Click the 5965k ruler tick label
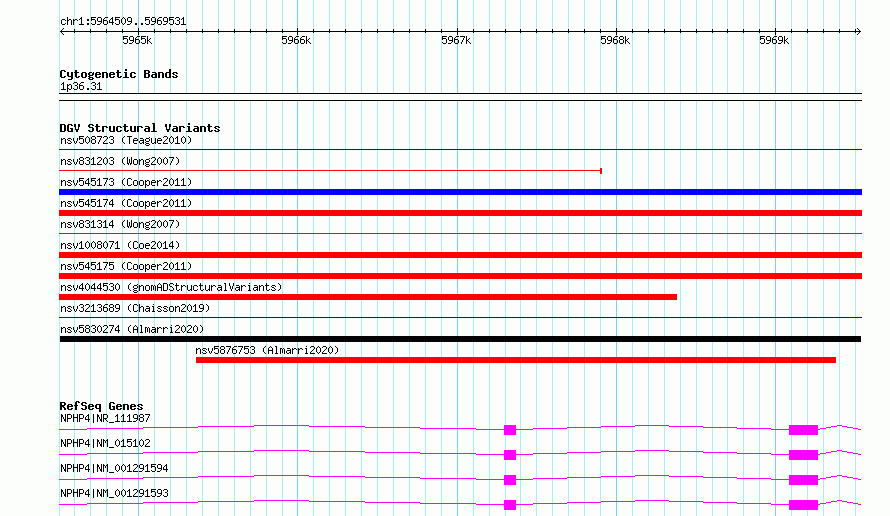 (x=137, y=40)
